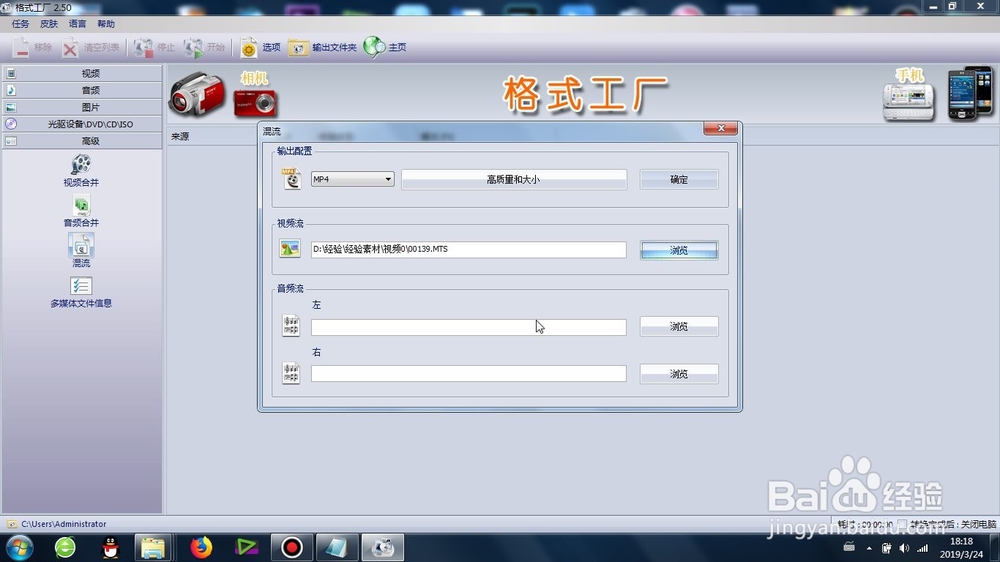Image resolution: width=1000 pixels, height=562 pixels.
Task: Open File Explorer from the taskbar
Action: point(153,547)
